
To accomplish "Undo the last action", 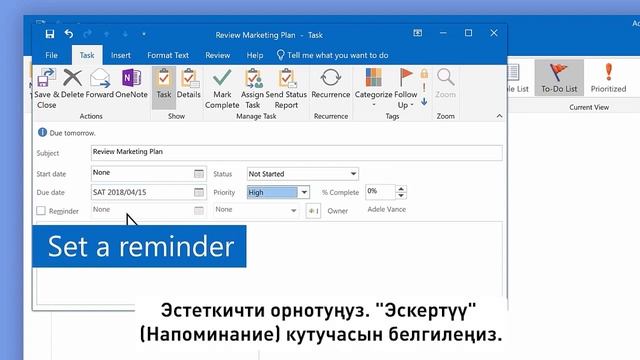I will pos(69,34).
